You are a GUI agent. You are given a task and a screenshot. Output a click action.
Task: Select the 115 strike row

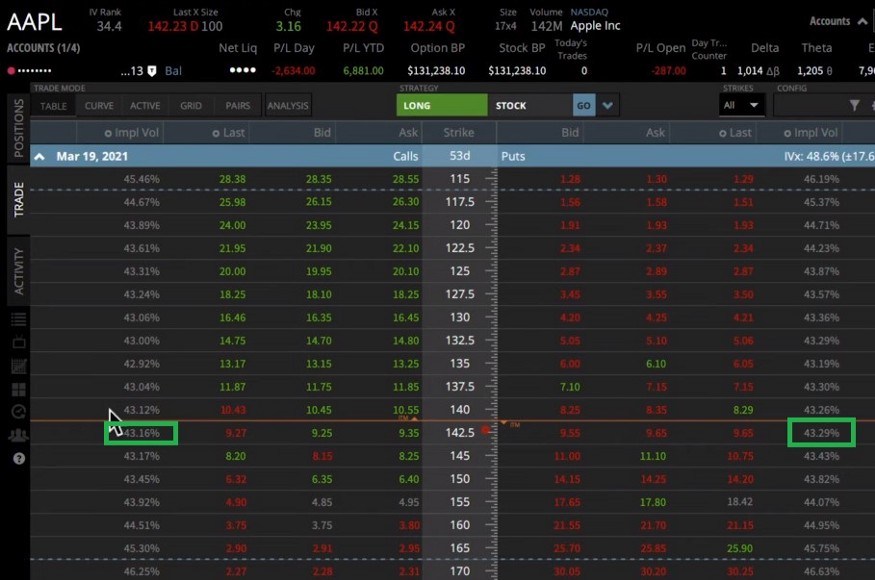tap(452, 179)
